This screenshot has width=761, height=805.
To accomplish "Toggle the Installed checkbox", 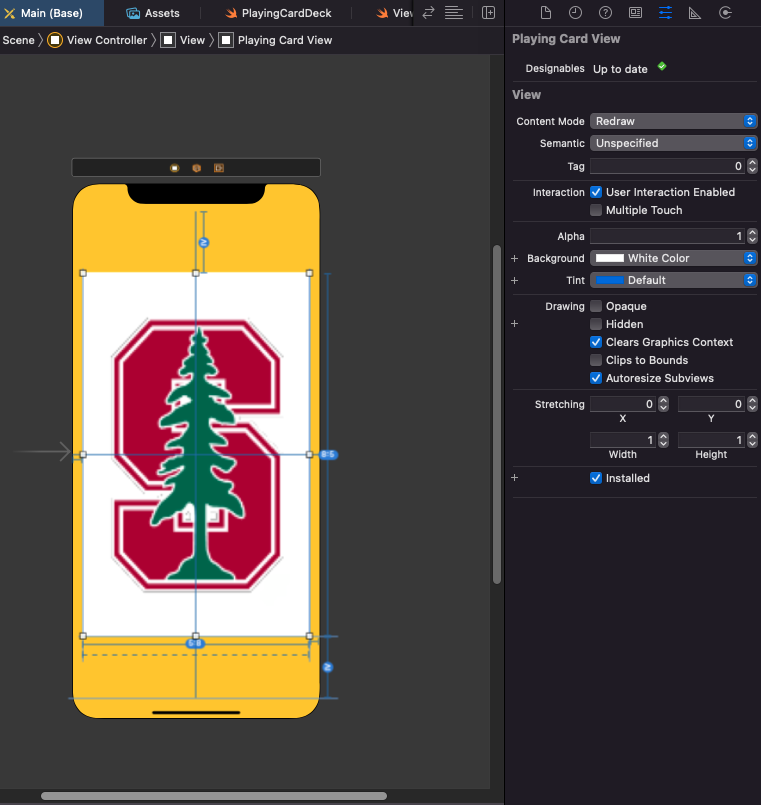I will pyautogui.click(x=596, y=478).
